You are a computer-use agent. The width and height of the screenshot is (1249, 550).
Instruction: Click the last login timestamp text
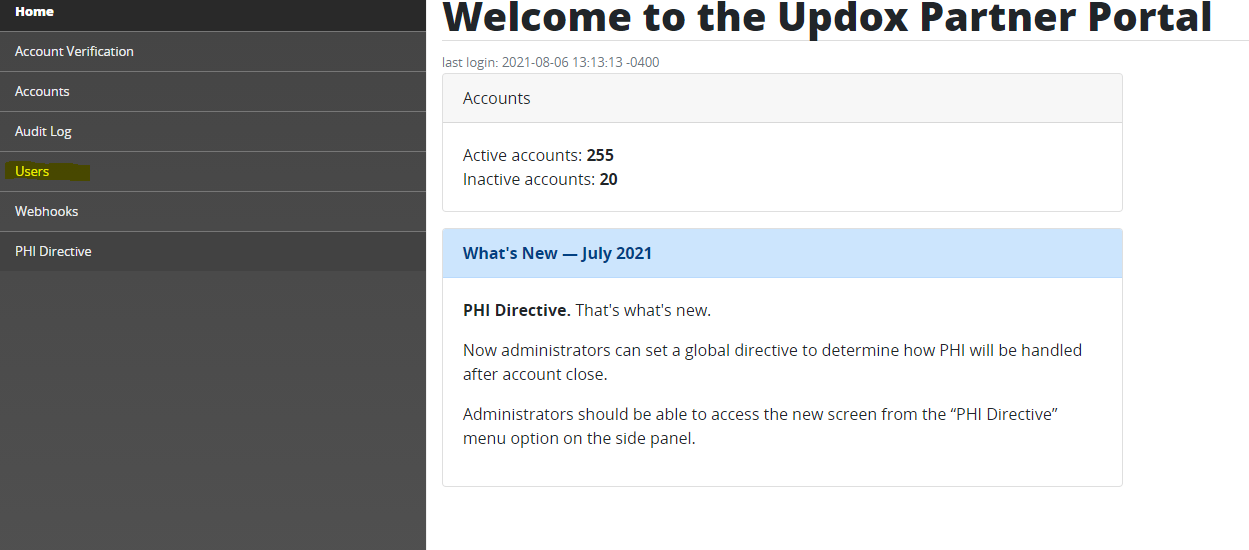click(551, 62)
